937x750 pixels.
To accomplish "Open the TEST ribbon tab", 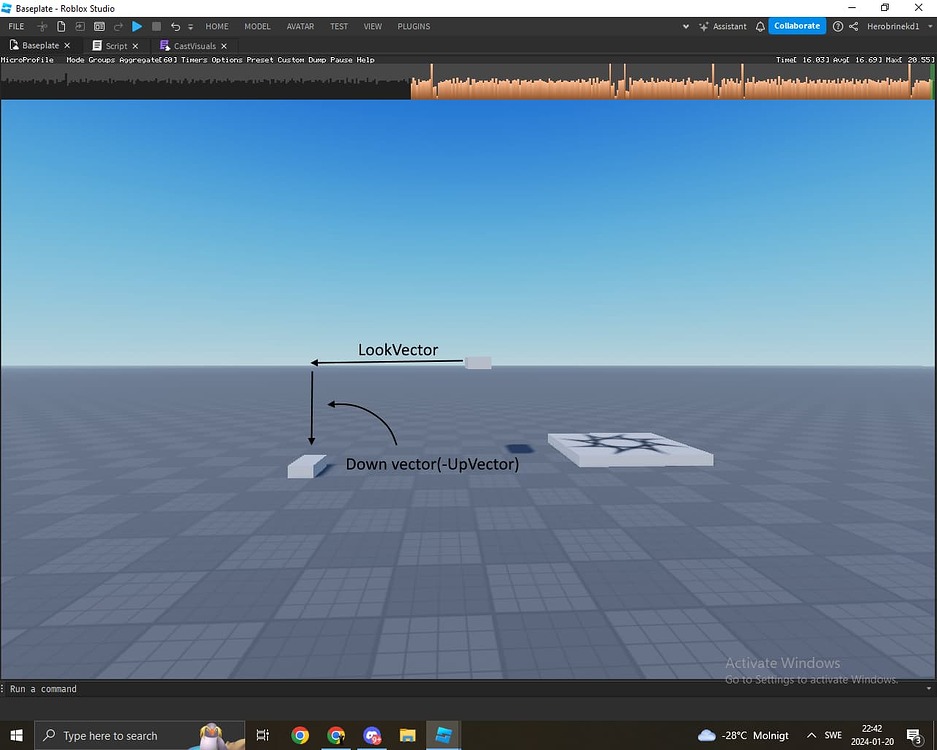I will pyautogui.click(x=339, y=26).
